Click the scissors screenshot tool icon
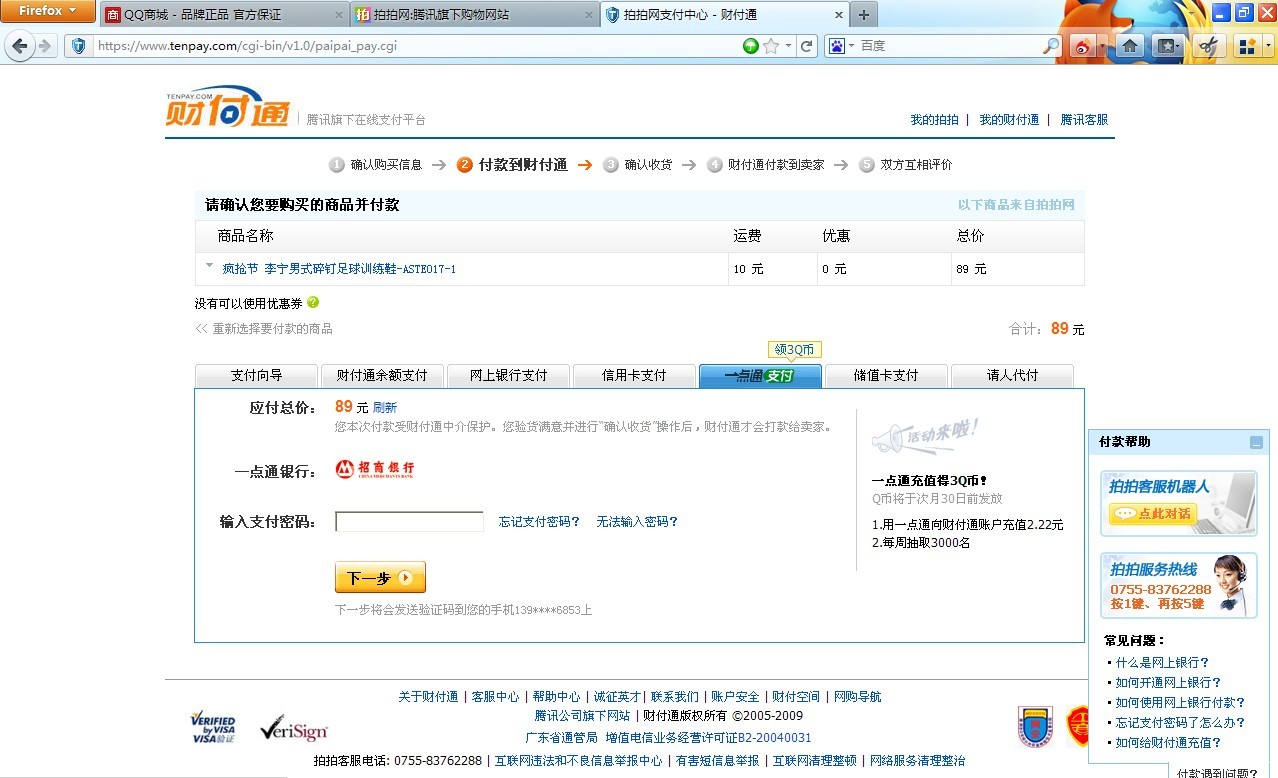 tap(1208, 46)
